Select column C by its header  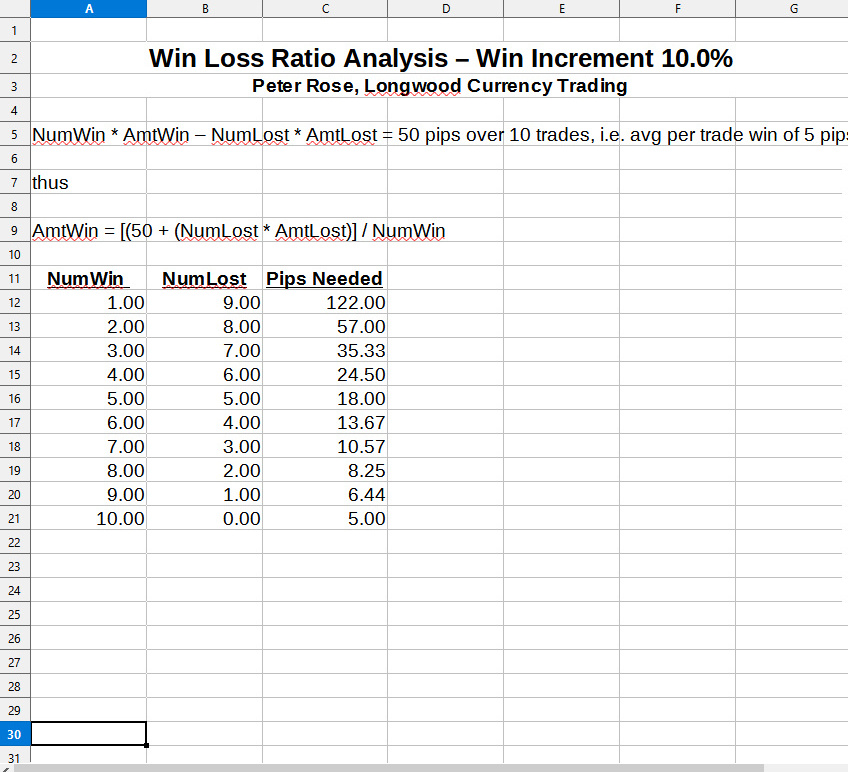[x=325, y=9]
